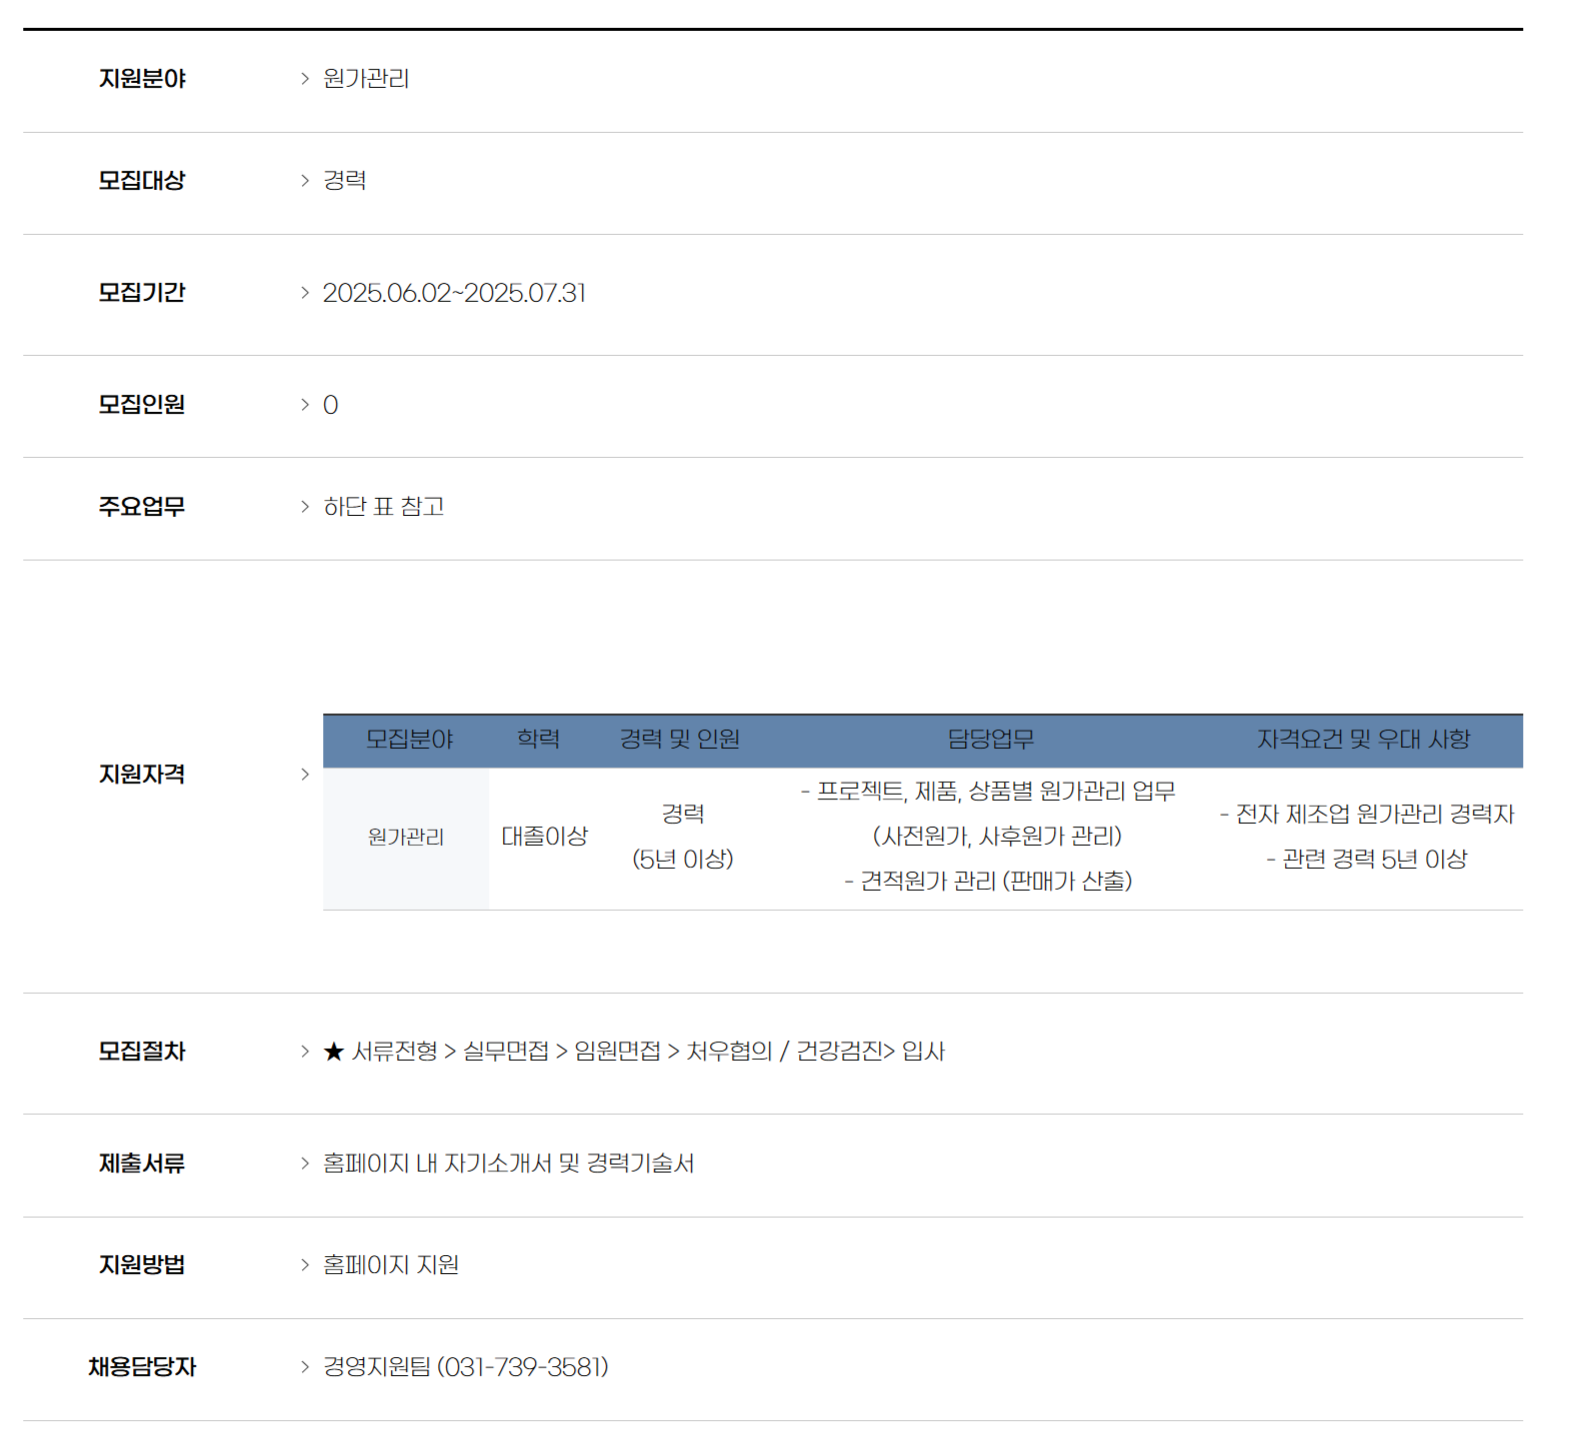The height and width of the screenshot is (1437, 1581).
Task: Select the 서류전형 process steps text
Action: pos(648,1052)
